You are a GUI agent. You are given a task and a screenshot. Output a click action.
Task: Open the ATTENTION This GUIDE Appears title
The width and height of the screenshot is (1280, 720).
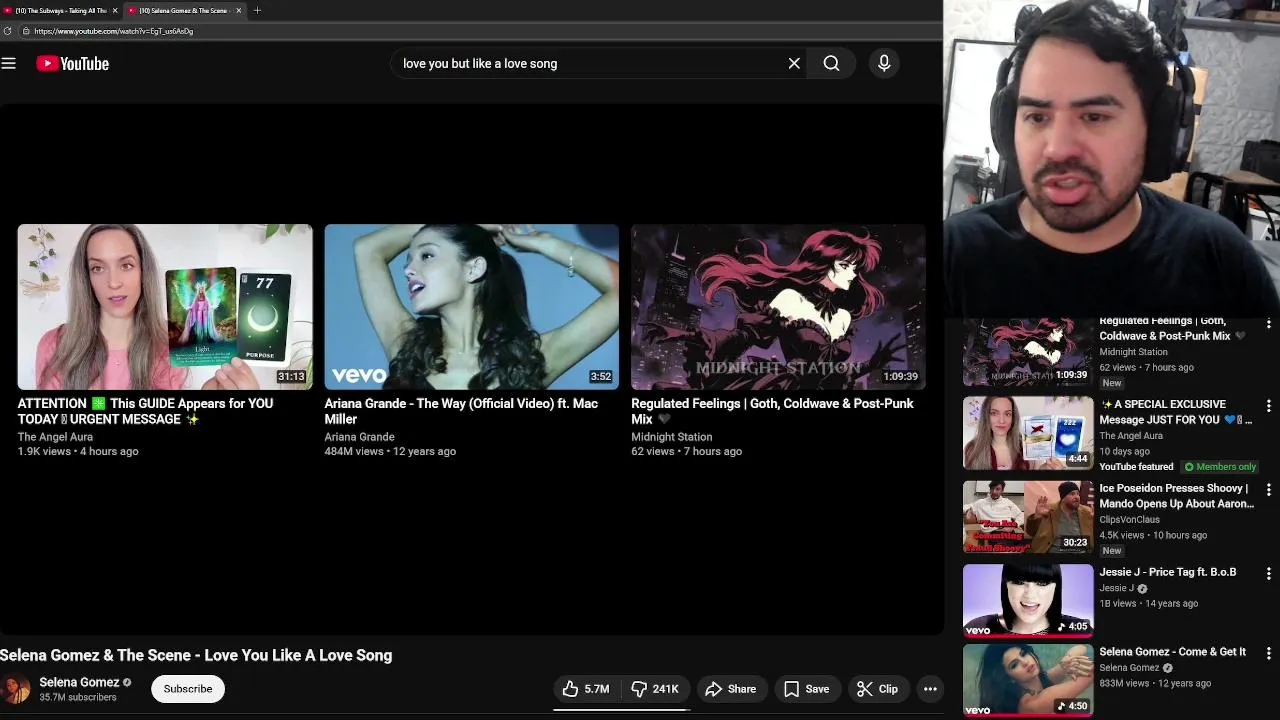145,411
